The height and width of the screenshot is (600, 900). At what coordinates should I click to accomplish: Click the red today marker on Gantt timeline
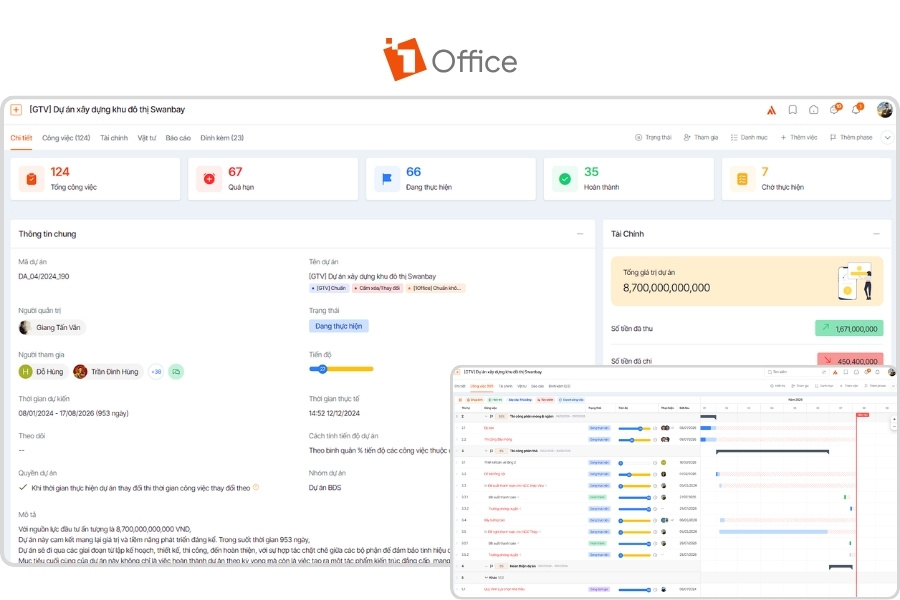862,415
